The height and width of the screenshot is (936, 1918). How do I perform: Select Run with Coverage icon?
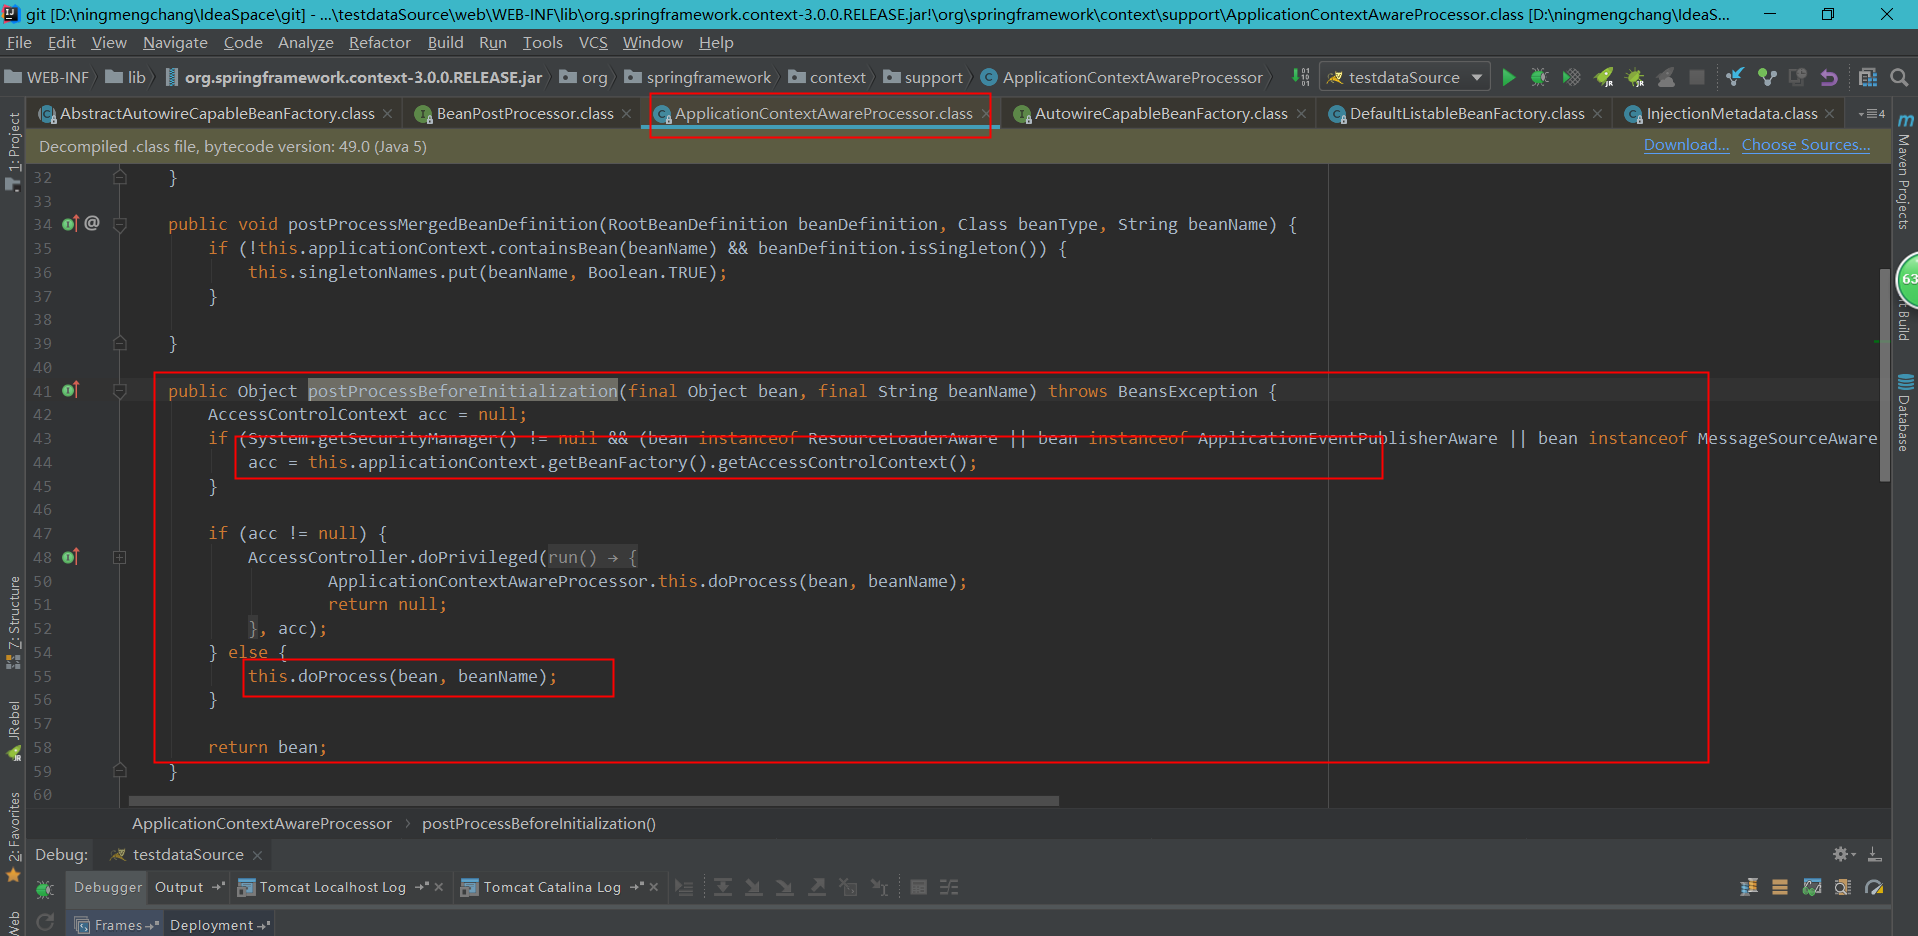pos(1571,76)
